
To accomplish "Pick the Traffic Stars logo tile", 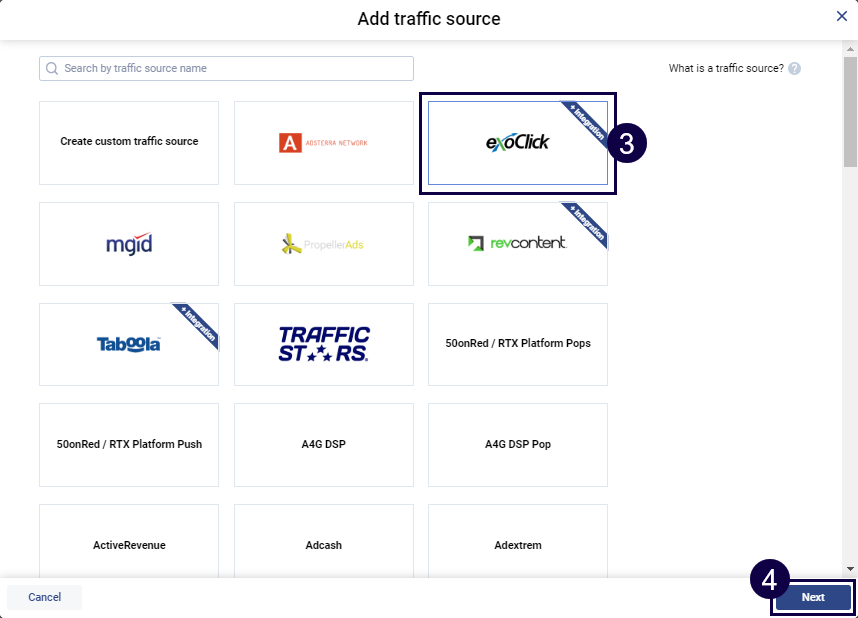I will pos(323,345).
